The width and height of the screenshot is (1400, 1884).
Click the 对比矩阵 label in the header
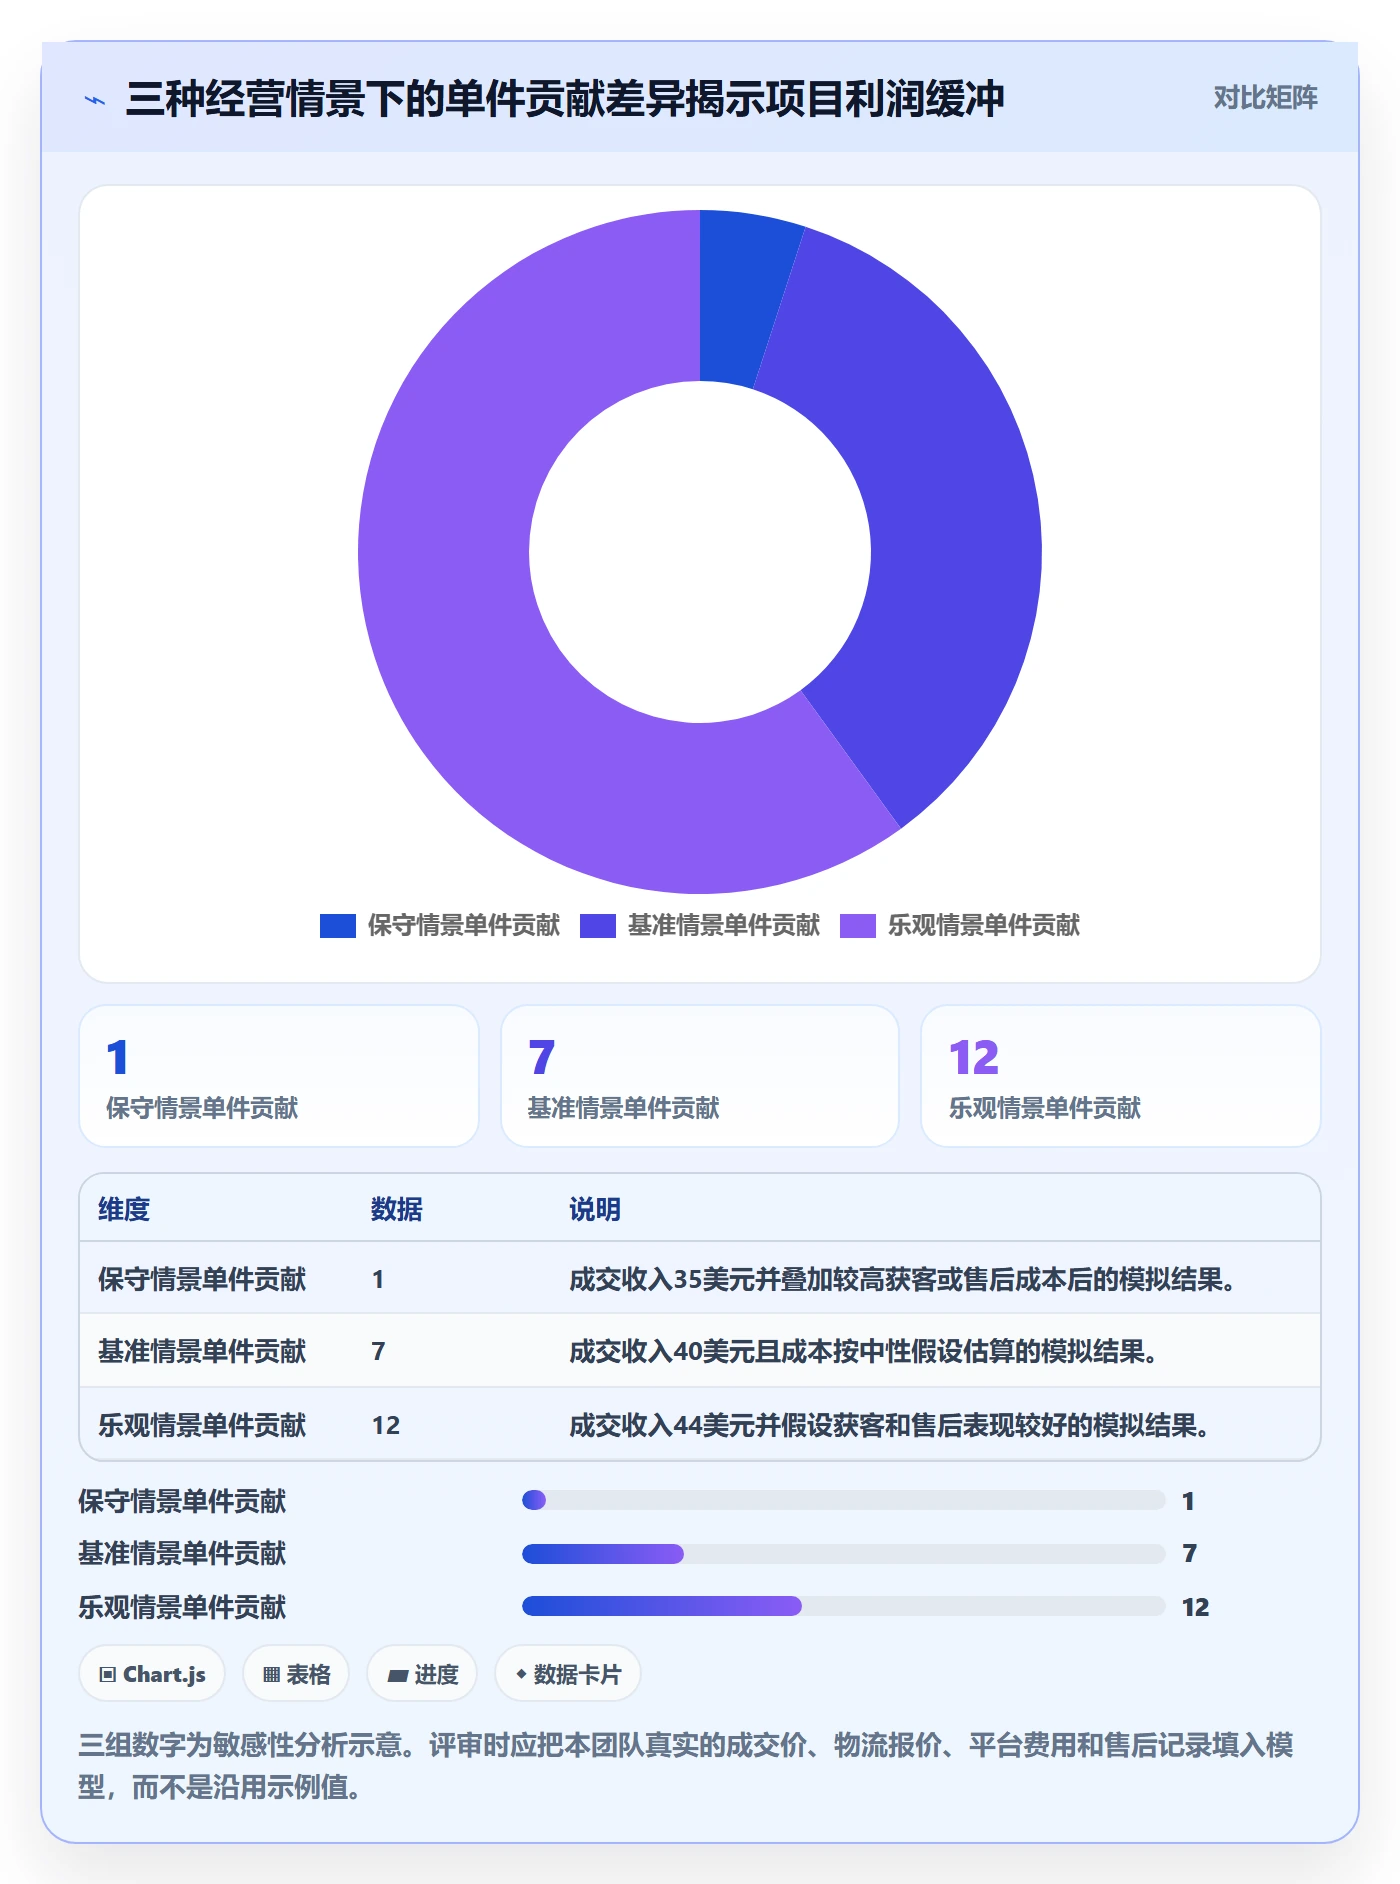point(1265,98)
